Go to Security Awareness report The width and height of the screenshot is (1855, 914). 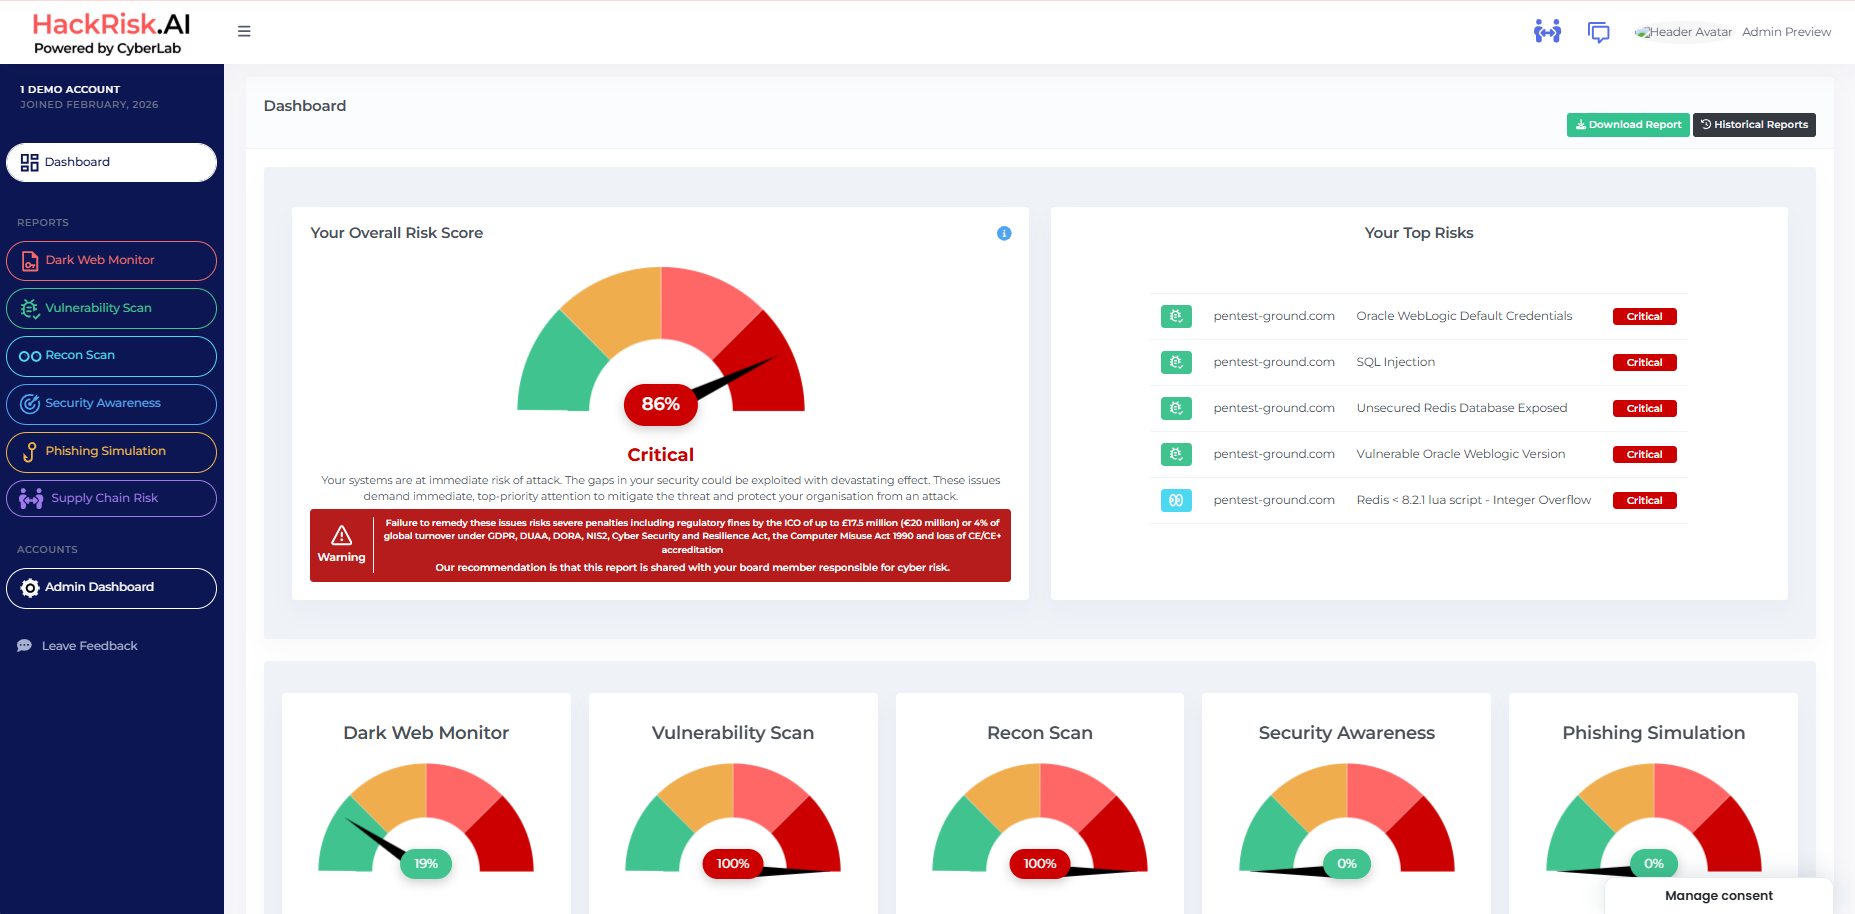pyautogui.click(x=111, y=404)
